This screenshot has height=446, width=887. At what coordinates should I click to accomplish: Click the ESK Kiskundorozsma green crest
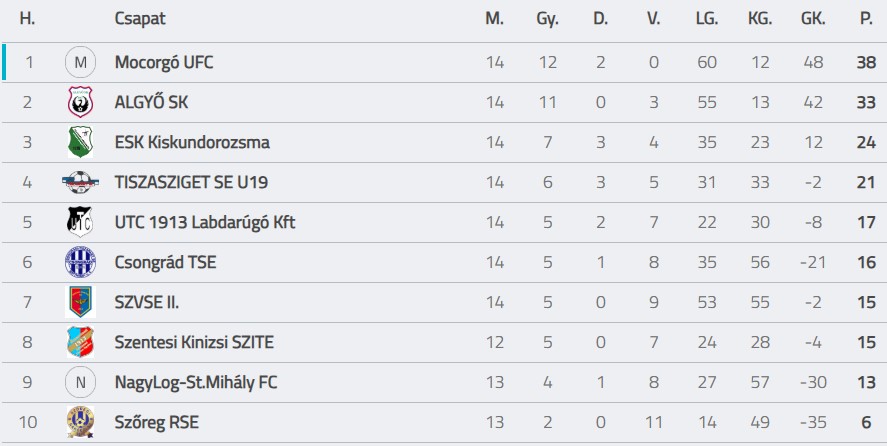[x=80, y=143]
